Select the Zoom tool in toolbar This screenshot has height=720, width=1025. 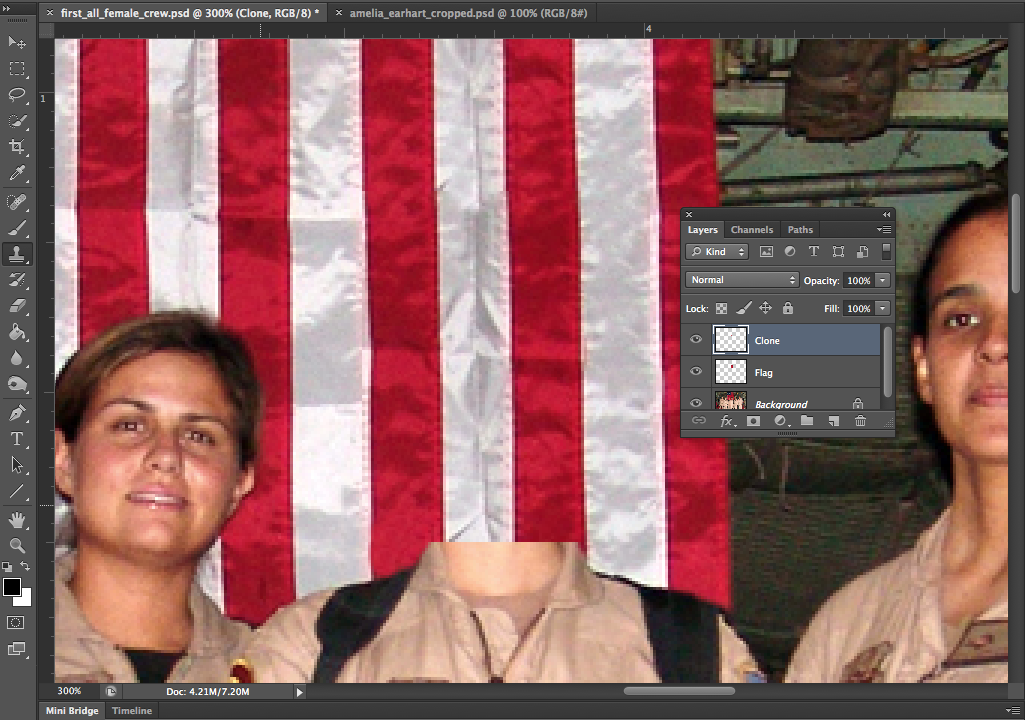(17, 545)
